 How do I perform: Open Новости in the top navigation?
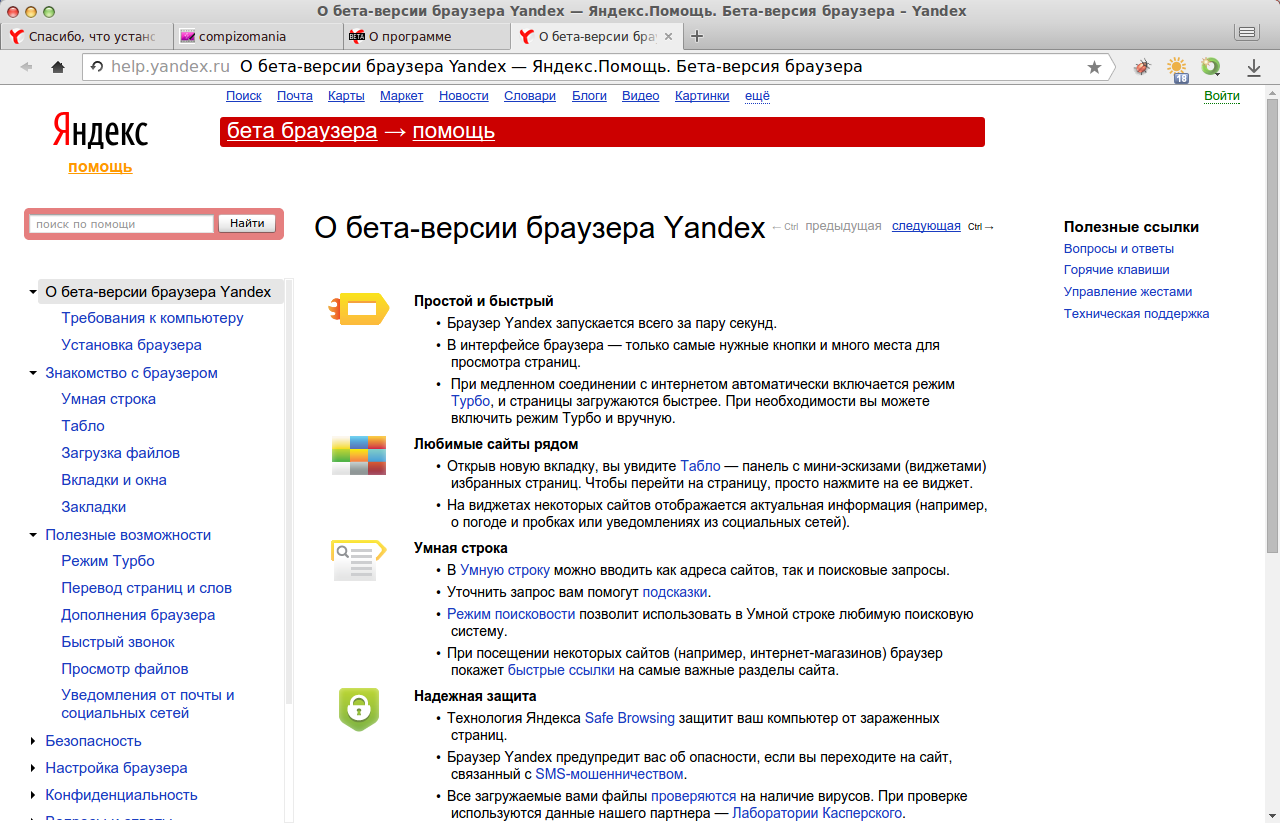click(464, 96)
